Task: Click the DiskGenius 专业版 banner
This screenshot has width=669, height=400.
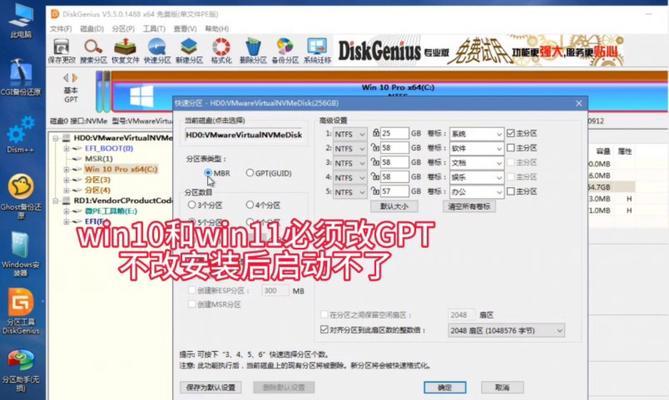Action: tap(480, 51)
